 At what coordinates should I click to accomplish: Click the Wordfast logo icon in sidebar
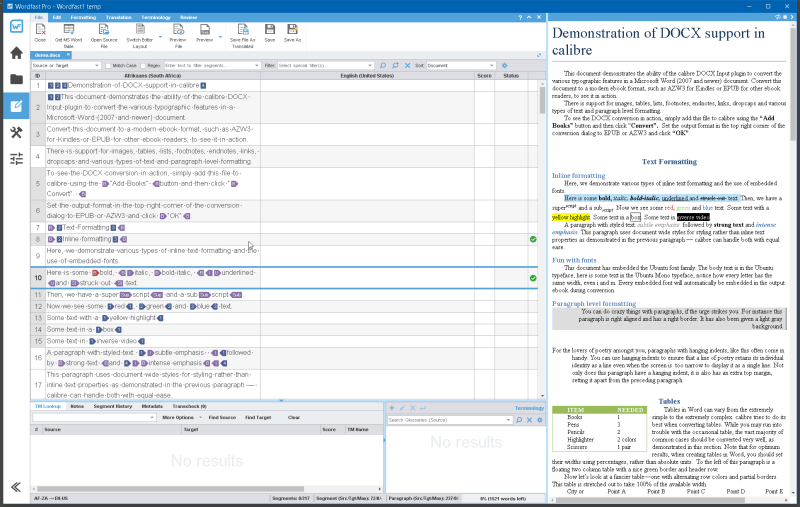[16, 26]
